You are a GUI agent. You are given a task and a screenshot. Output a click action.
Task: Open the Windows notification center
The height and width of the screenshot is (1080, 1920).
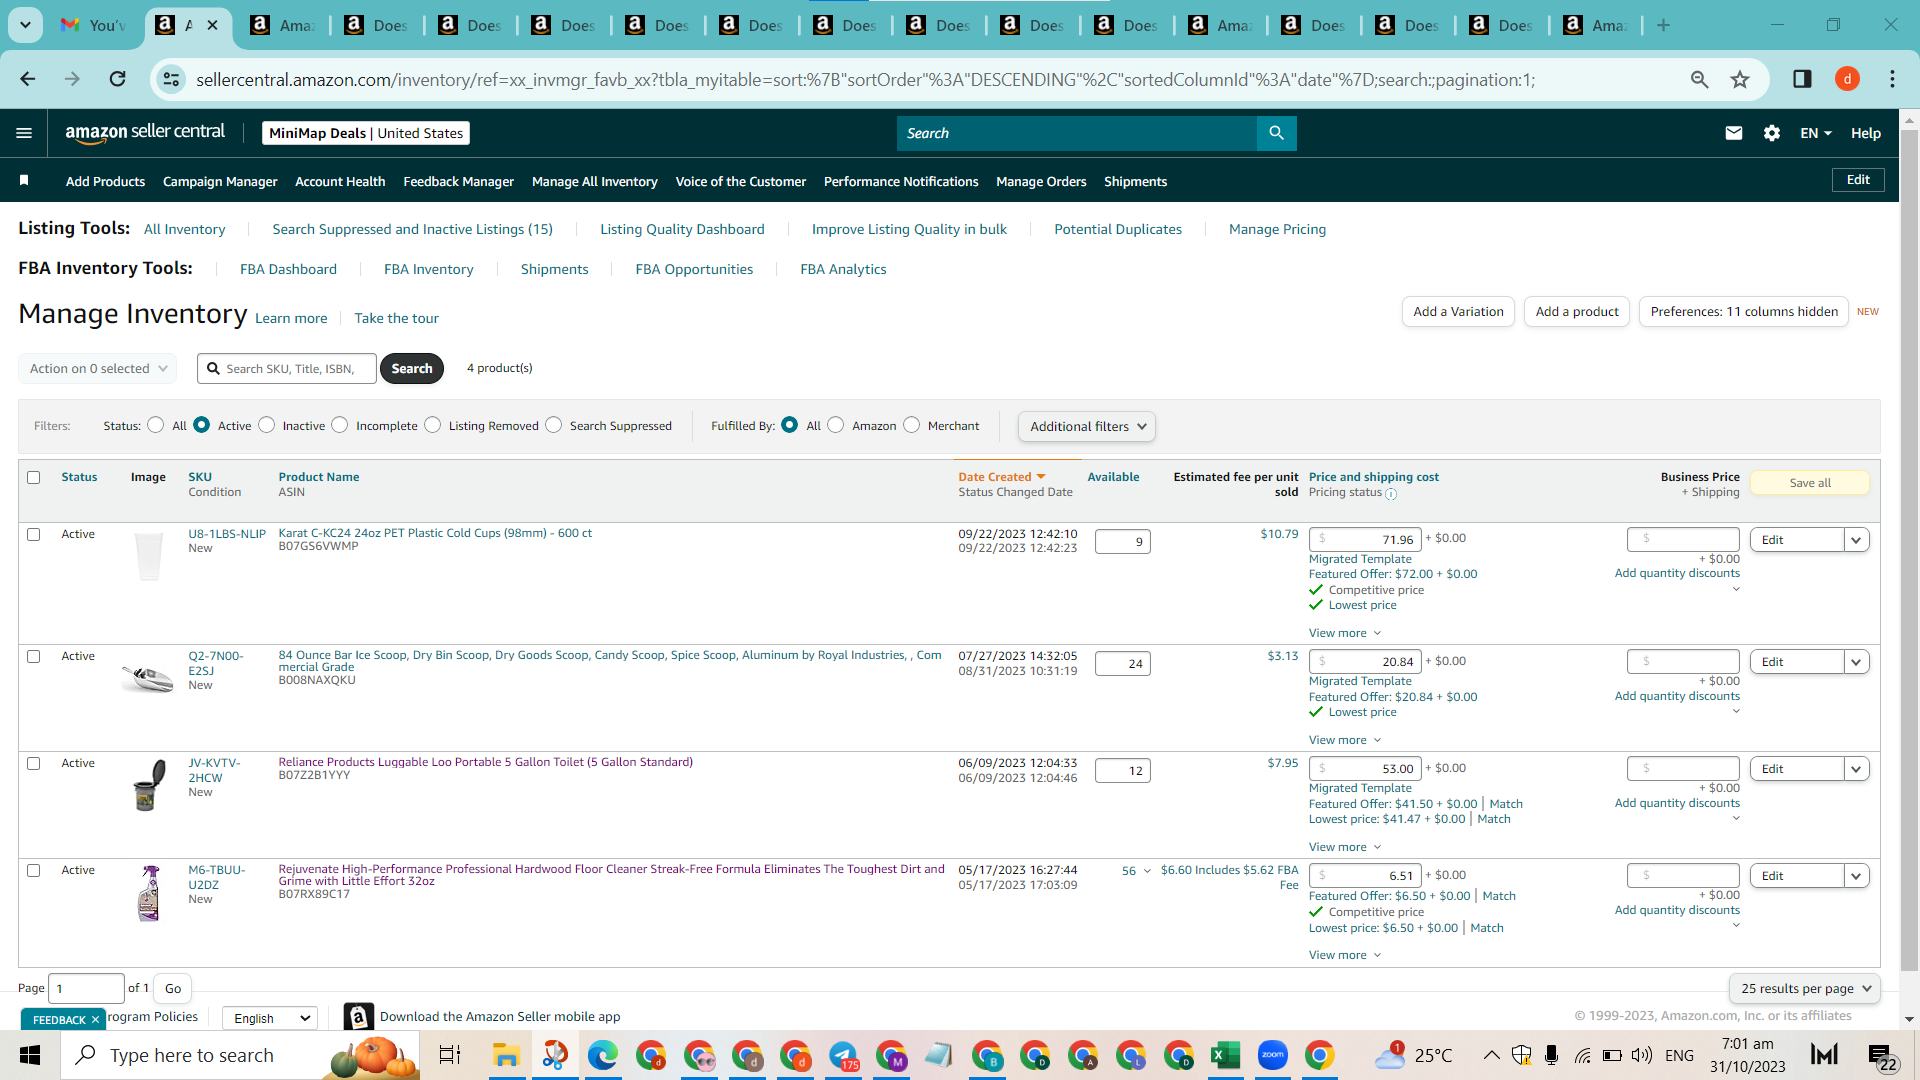pos(1882,1056)
